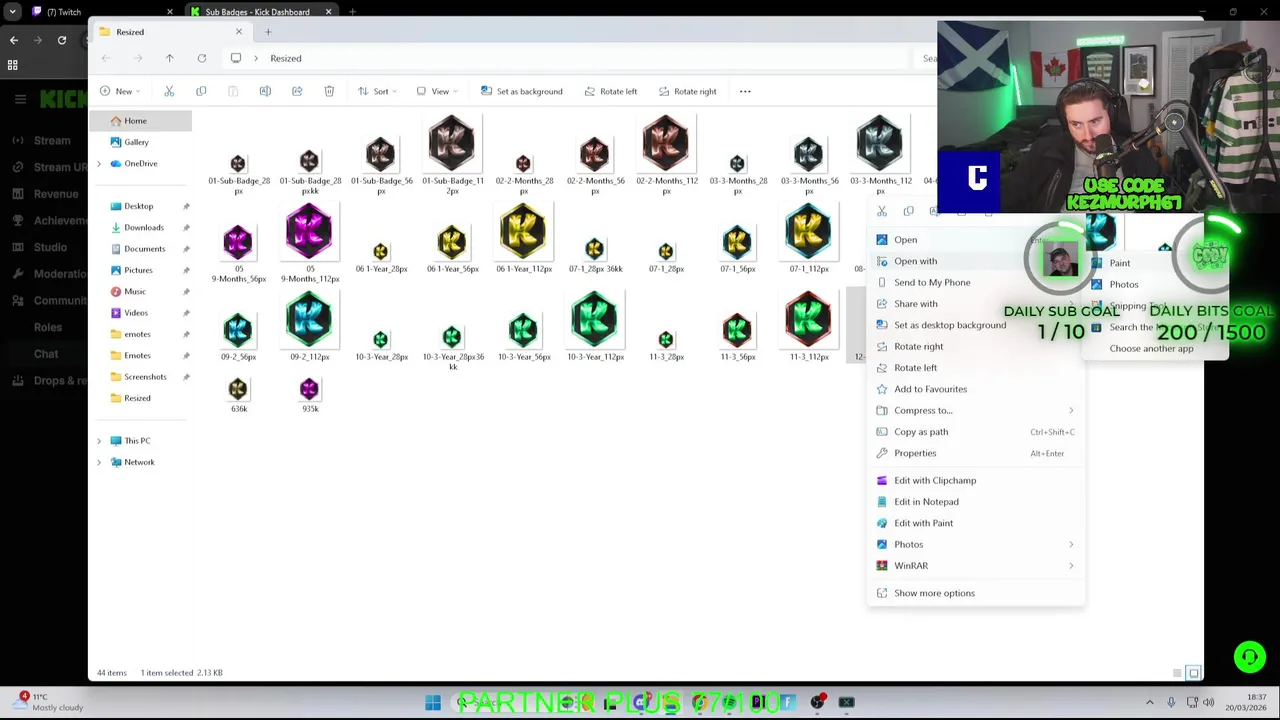1280x720 pixels.
Task: Click Set as background toolbar button
Action: point(521,91)
